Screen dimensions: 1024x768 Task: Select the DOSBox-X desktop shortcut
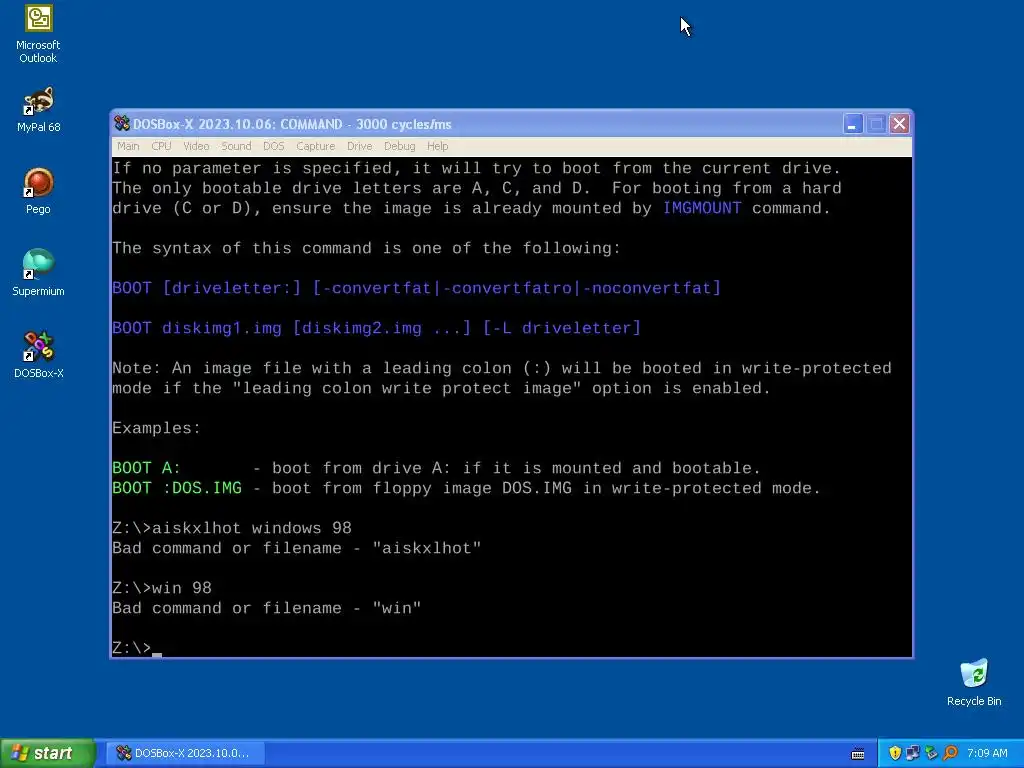[x=38, y=355]
